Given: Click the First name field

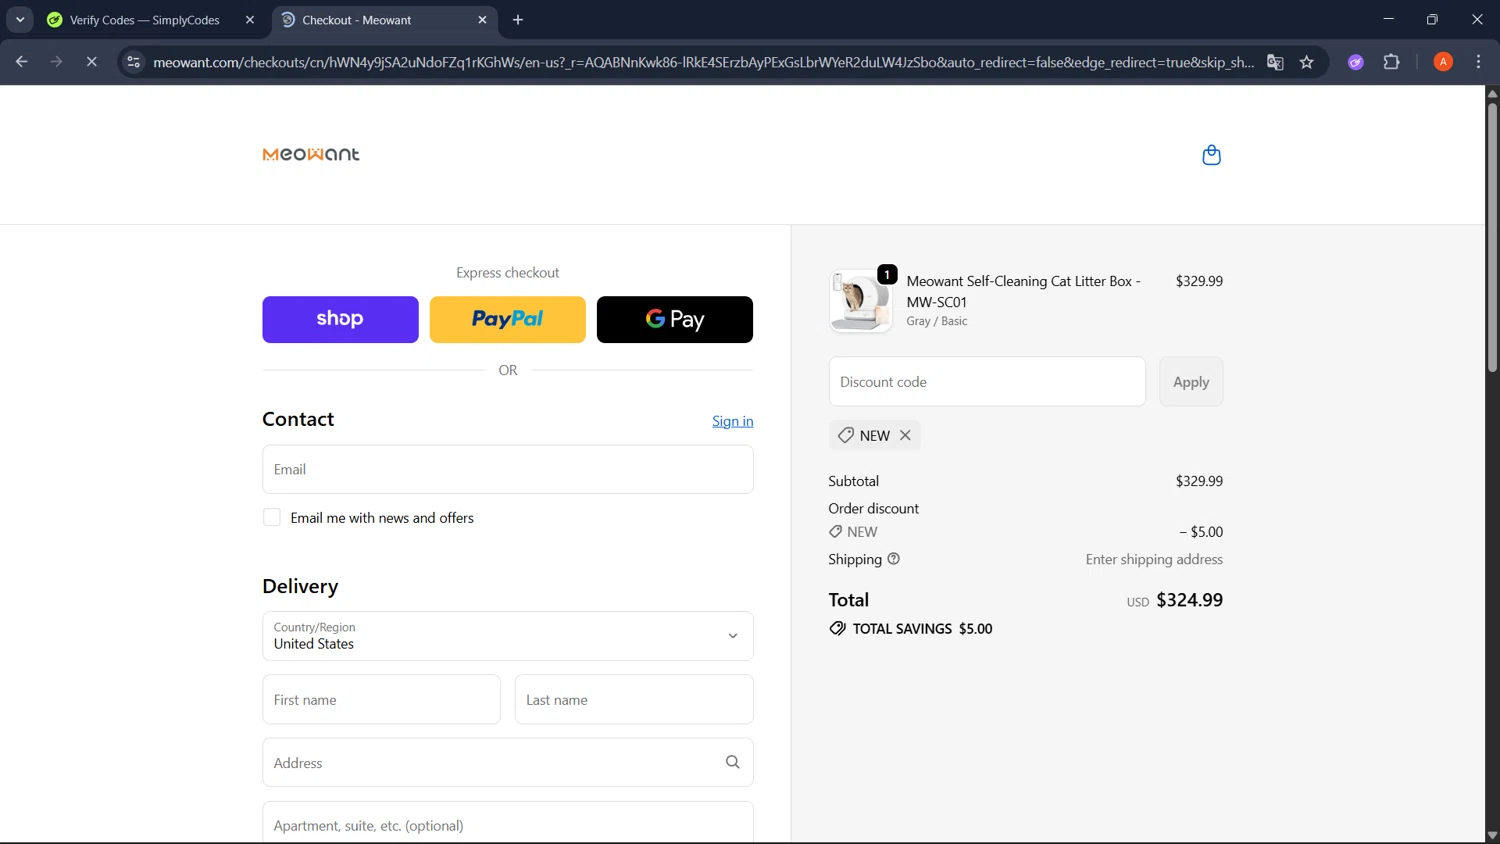Looking at the screenshot, I should click(381, 699).
